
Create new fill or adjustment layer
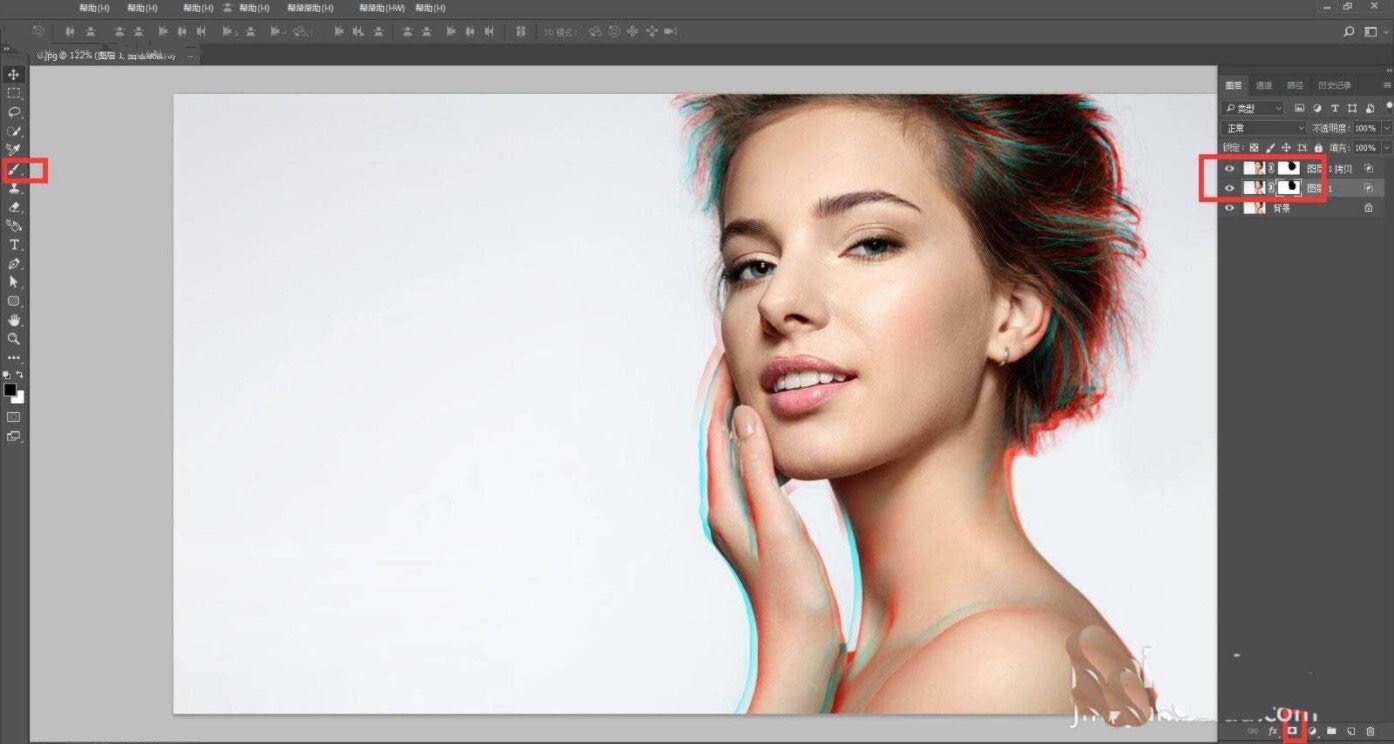pyautogui.click(x=1312, y=732)
